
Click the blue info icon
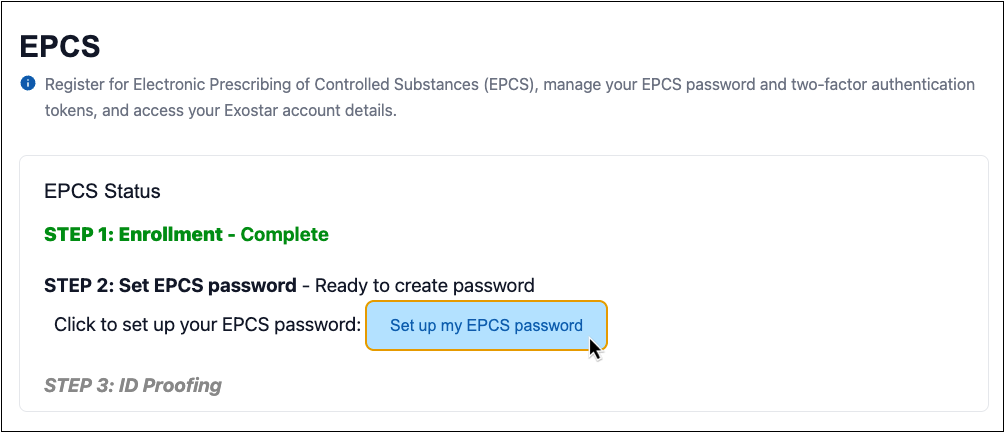pyautogui.click(x=28, y=83)
